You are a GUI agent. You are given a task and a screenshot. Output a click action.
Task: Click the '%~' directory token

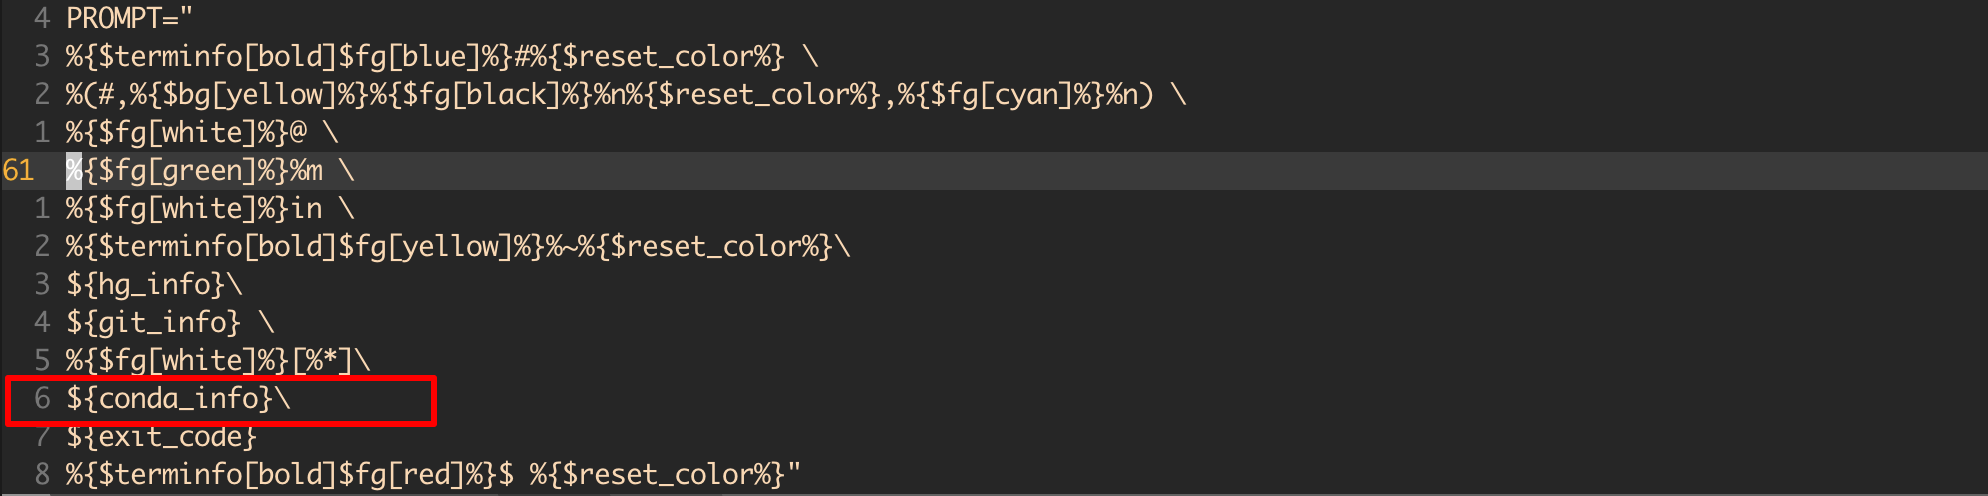point(563,247)
